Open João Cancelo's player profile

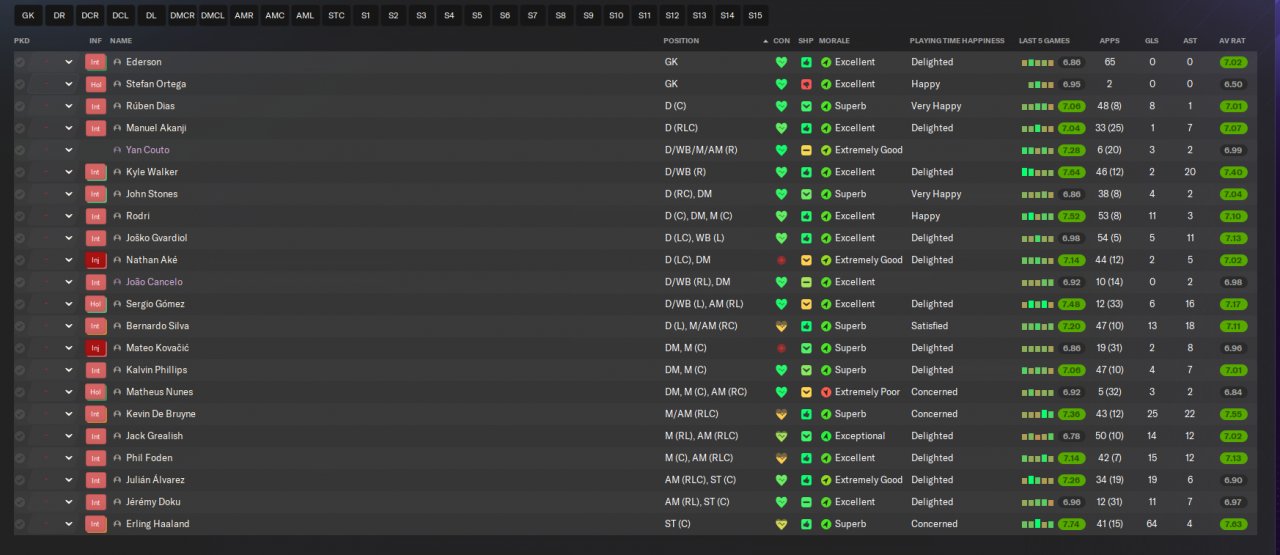pos(154,282)
